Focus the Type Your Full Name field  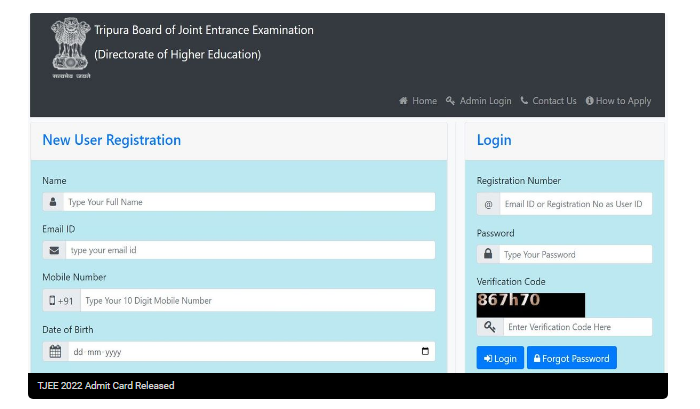[x=249, y=202]
